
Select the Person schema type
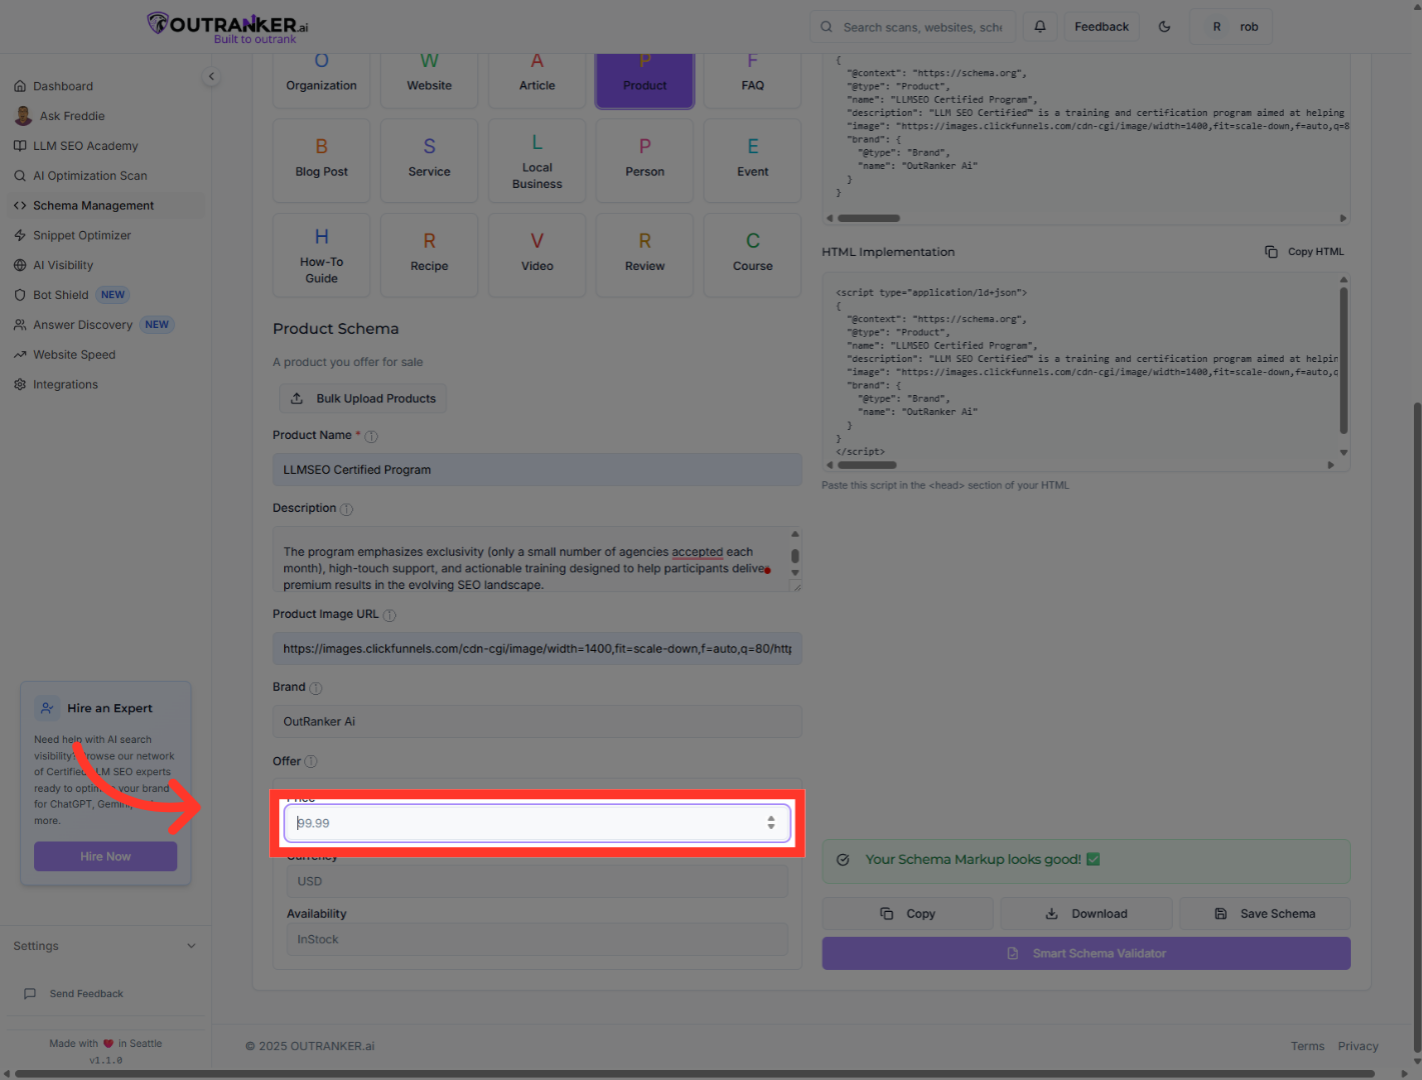coord(645,161)
